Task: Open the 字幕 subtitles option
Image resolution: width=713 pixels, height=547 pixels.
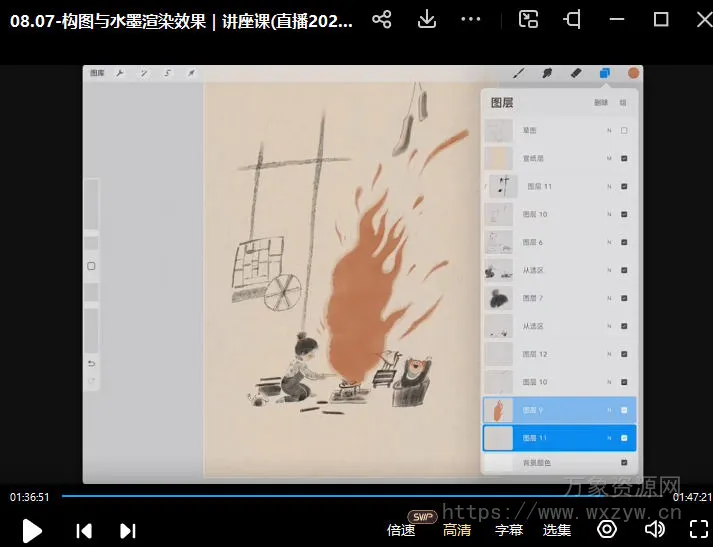Action: (509, 530)
